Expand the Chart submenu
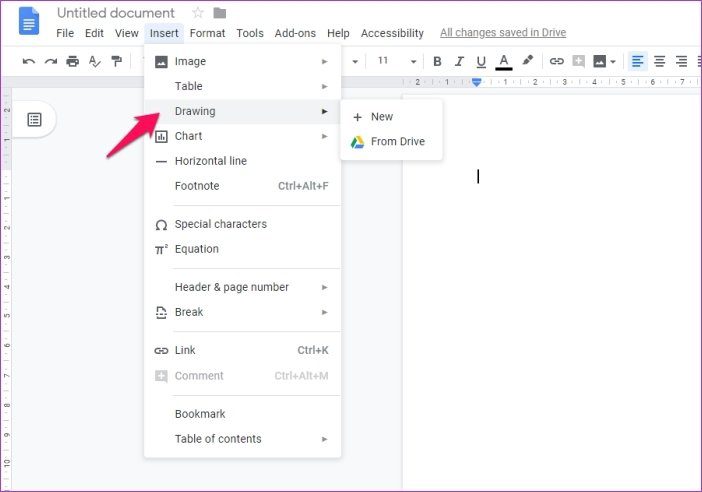The height and width of the screenshot is (492, 702). (x=242, y=136)
